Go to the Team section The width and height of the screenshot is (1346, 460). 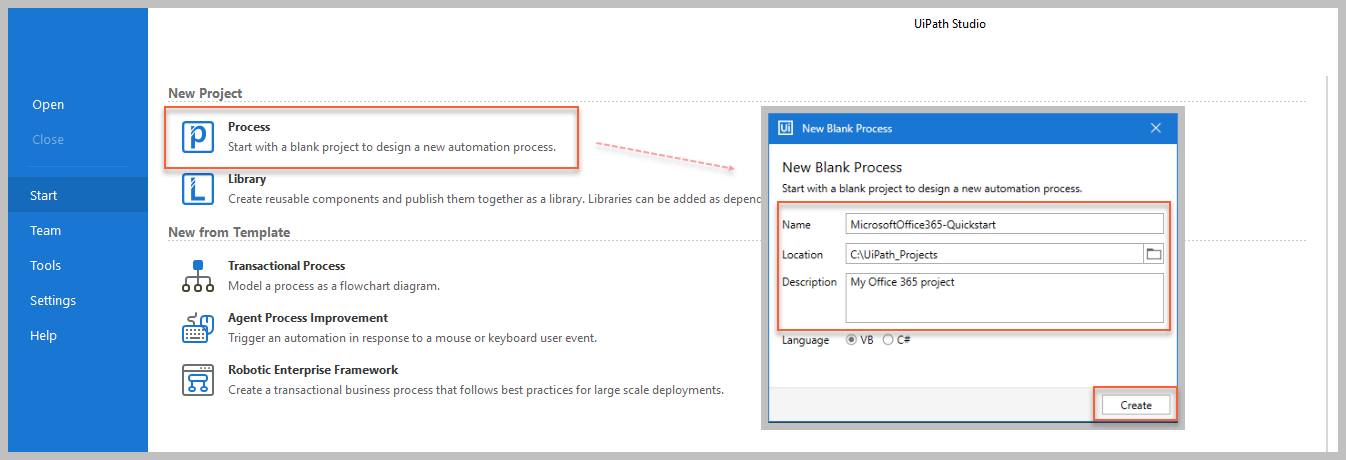pyautogui.click(x=46, y=230)
